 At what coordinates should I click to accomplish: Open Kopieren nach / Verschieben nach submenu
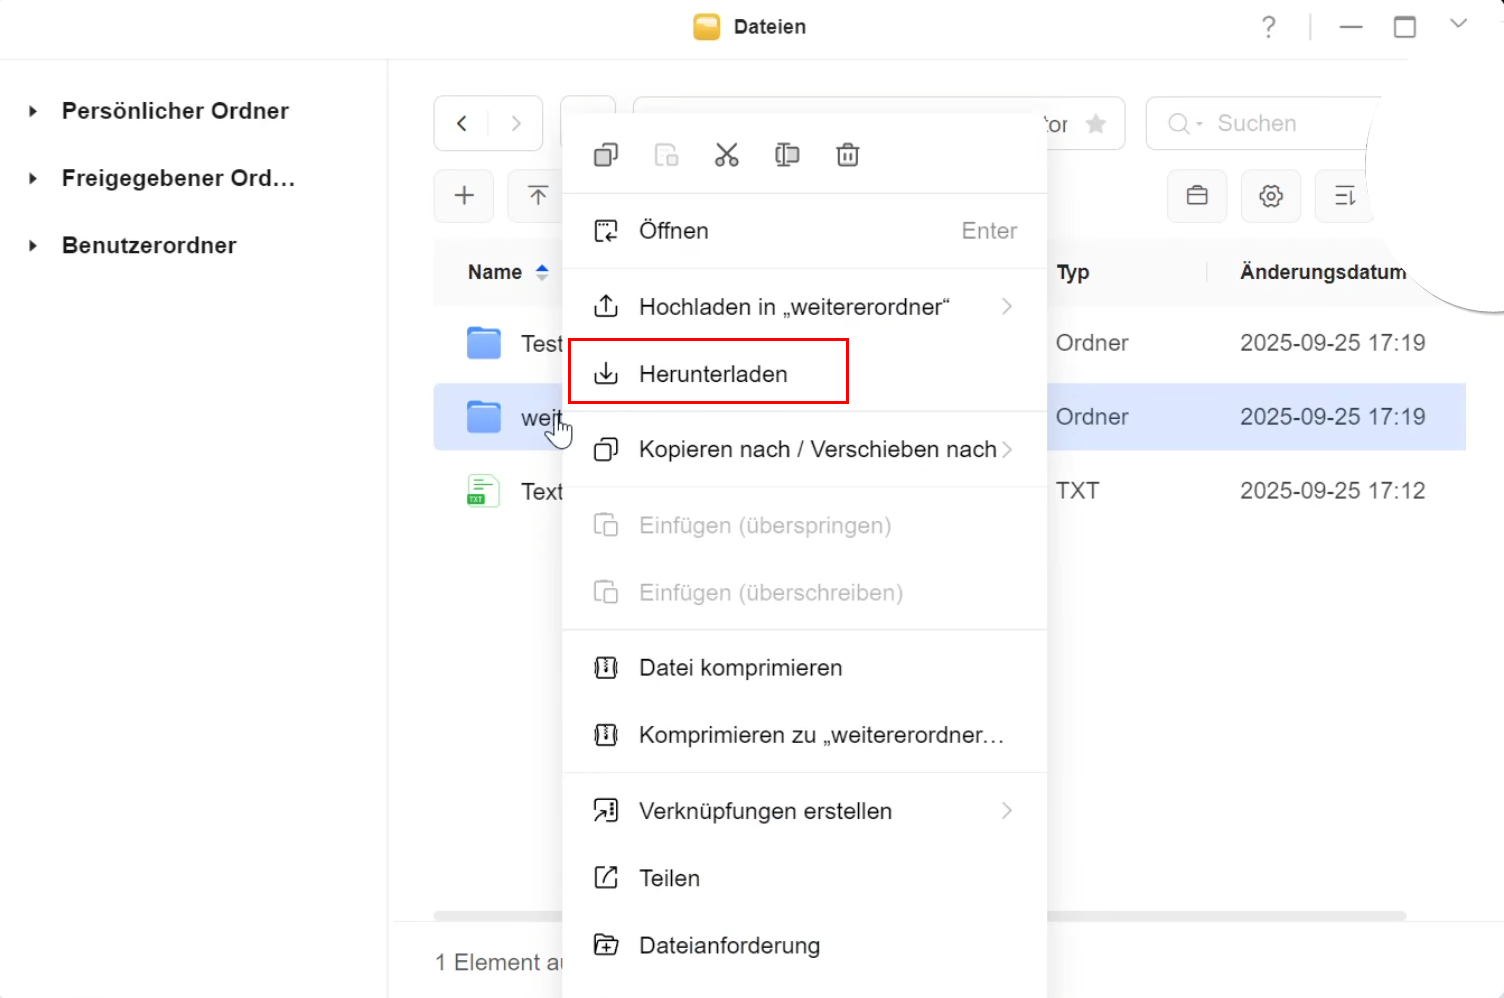tap(805, 450)
